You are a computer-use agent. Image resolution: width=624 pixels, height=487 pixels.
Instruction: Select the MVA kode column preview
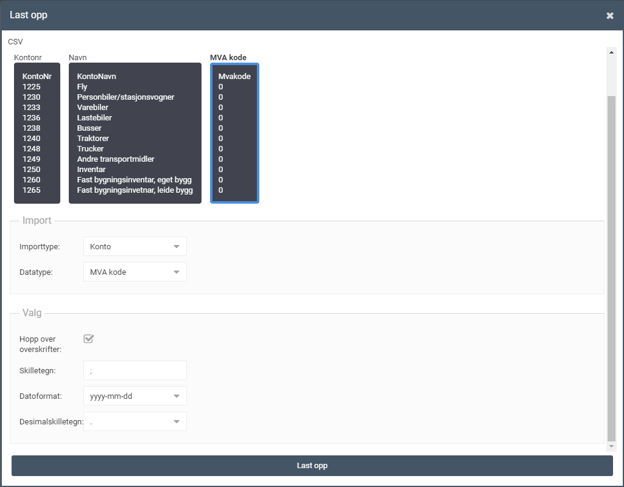tap(235, 133)
